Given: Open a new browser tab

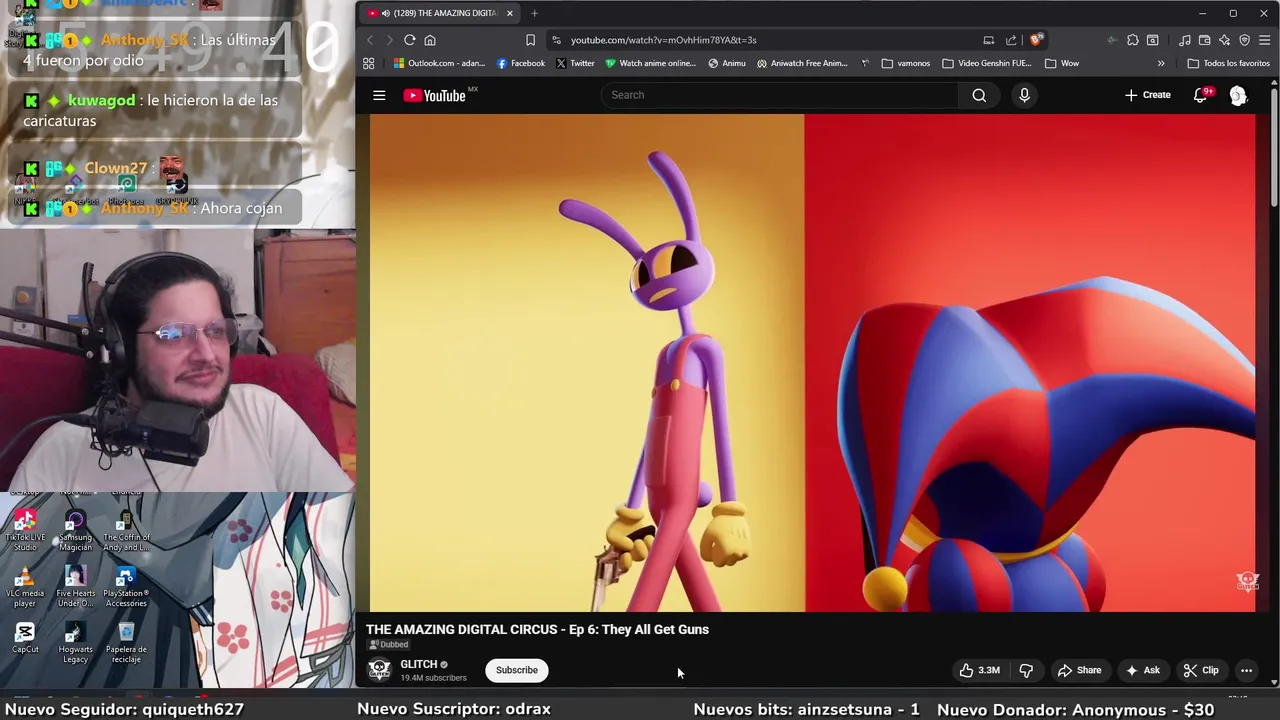Looking at the screenshot, I should click(x=534, y=13).
